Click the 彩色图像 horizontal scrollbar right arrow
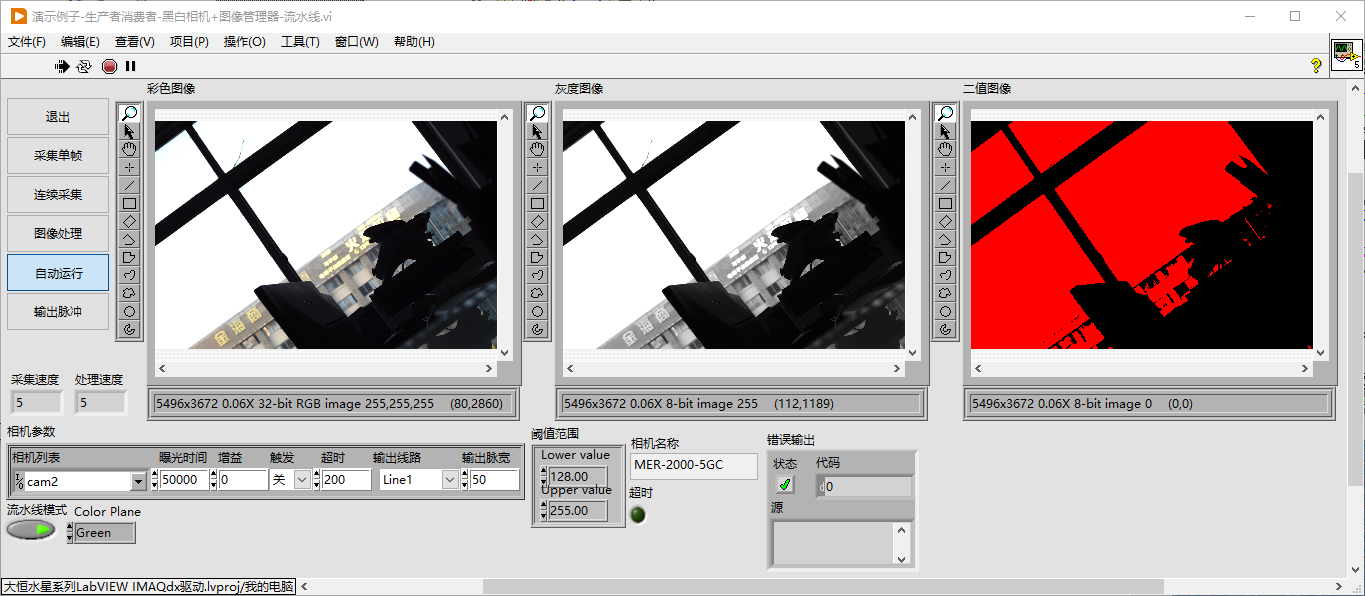The width and height of the screenshot is (1365, 596). (x=490, y=369)
